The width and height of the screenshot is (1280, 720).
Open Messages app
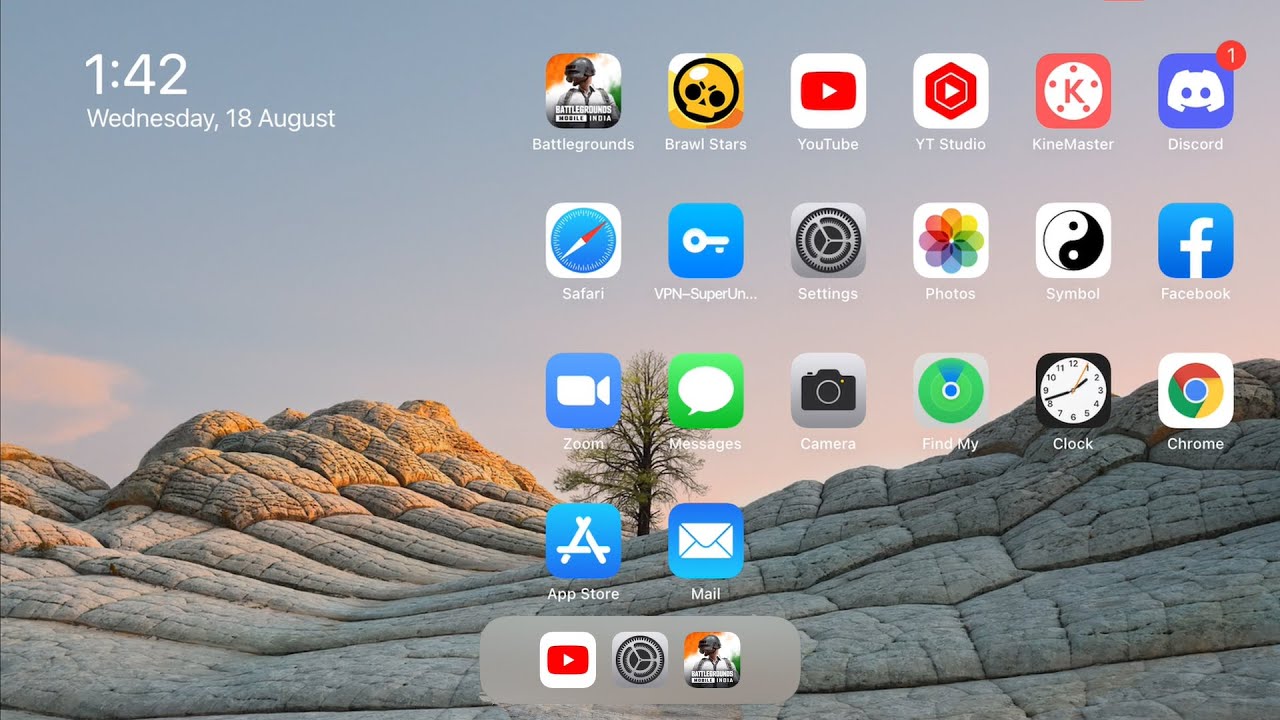(706, 391)
